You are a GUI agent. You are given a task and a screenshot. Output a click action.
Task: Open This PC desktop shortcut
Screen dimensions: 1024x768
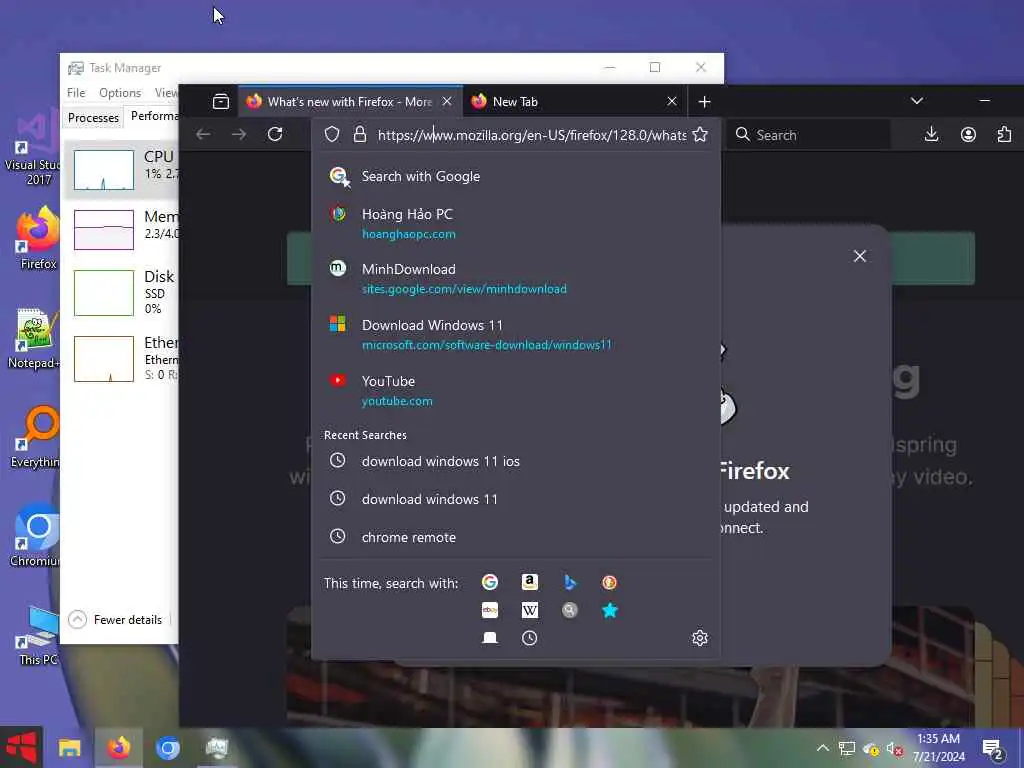38,635
